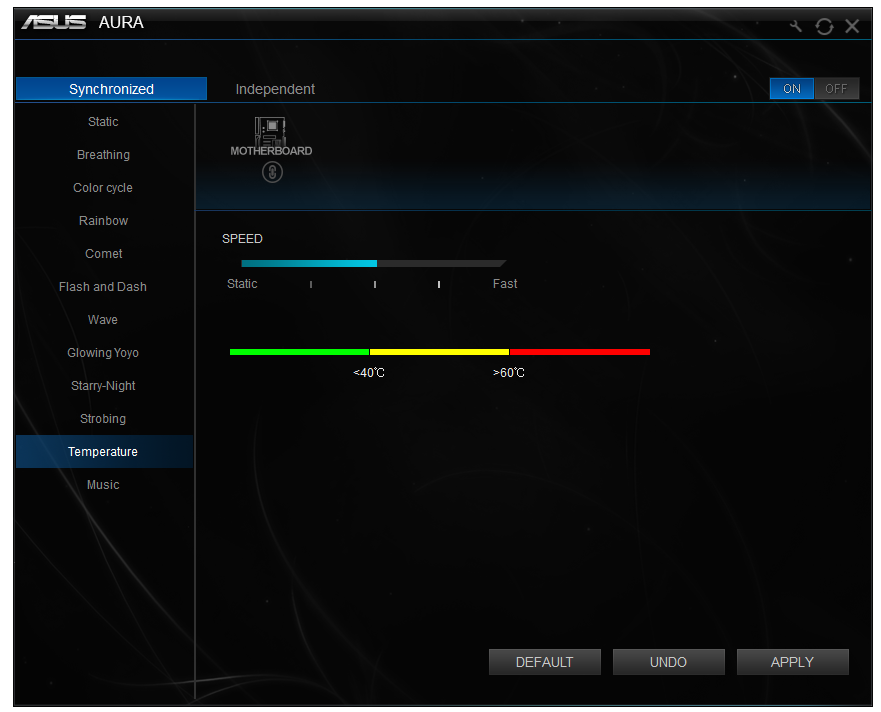Switch to the Independent tab
881x712 pixels.
click(x=275, y=89)
